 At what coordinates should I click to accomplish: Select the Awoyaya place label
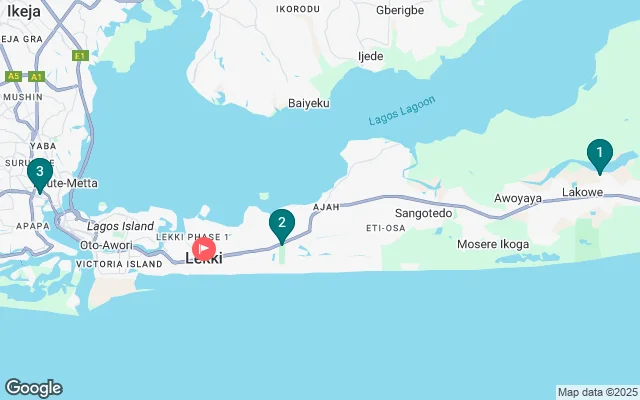[518, 199]
